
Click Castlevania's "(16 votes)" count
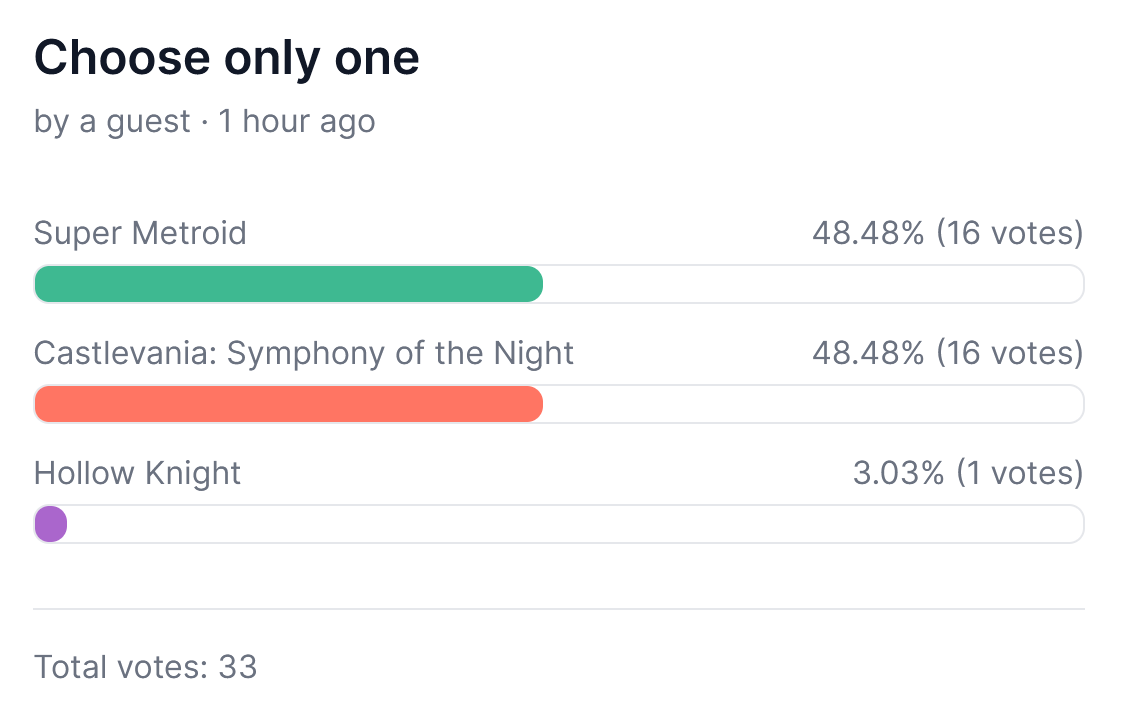(x=1010, y=353)
